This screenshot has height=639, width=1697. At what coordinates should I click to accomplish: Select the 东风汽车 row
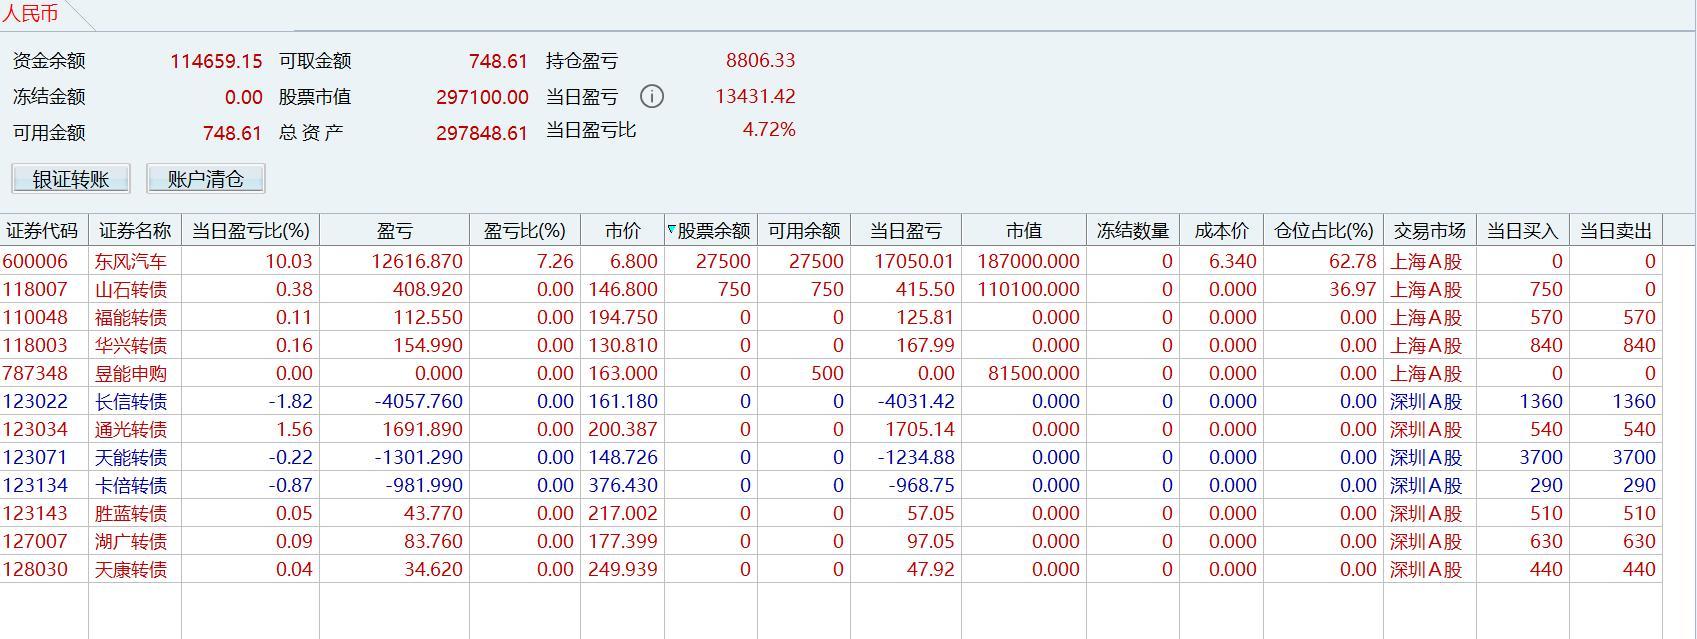831,261
